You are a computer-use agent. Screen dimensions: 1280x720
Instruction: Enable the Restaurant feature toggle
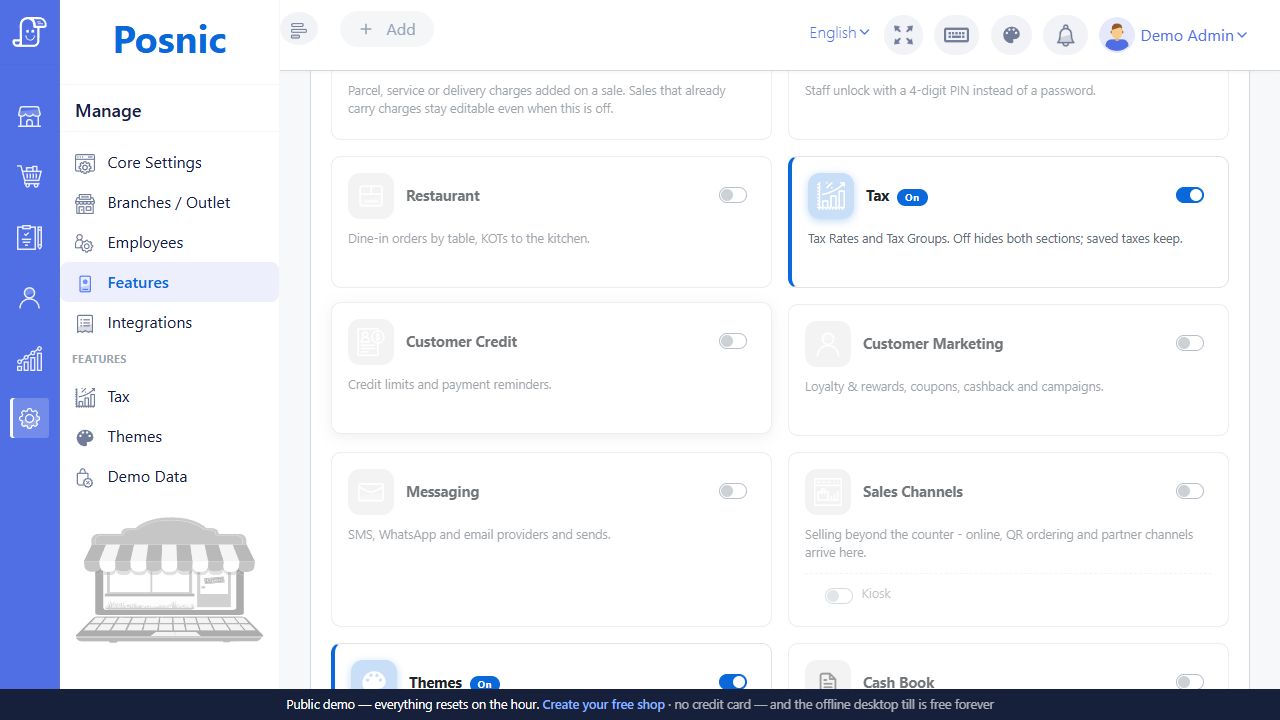click(733, 195)
